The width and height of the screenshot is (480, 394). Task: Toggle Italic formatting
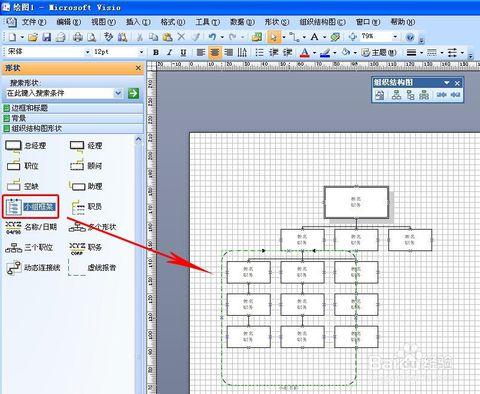pos(169,52)
